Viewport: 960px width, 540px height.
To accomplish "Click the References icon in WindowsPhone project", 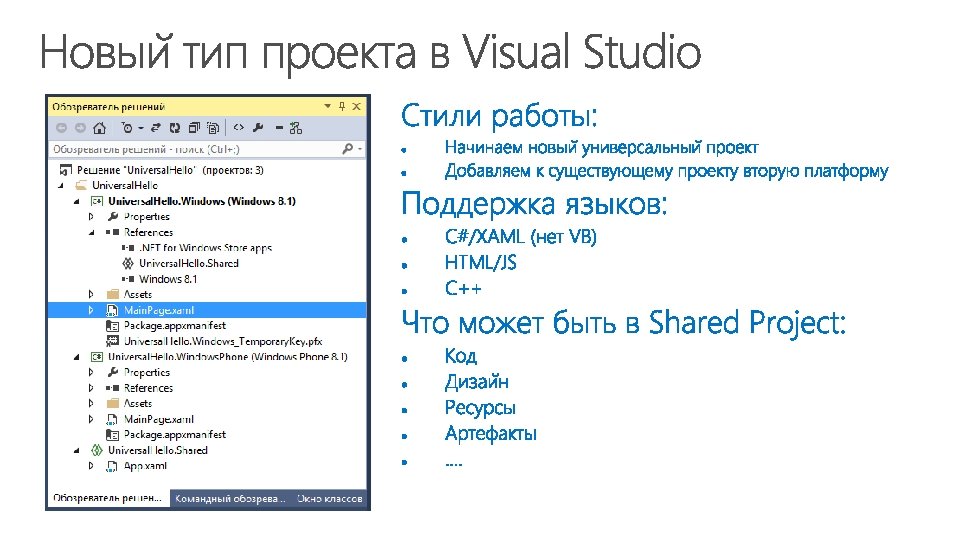I will 113,388.
